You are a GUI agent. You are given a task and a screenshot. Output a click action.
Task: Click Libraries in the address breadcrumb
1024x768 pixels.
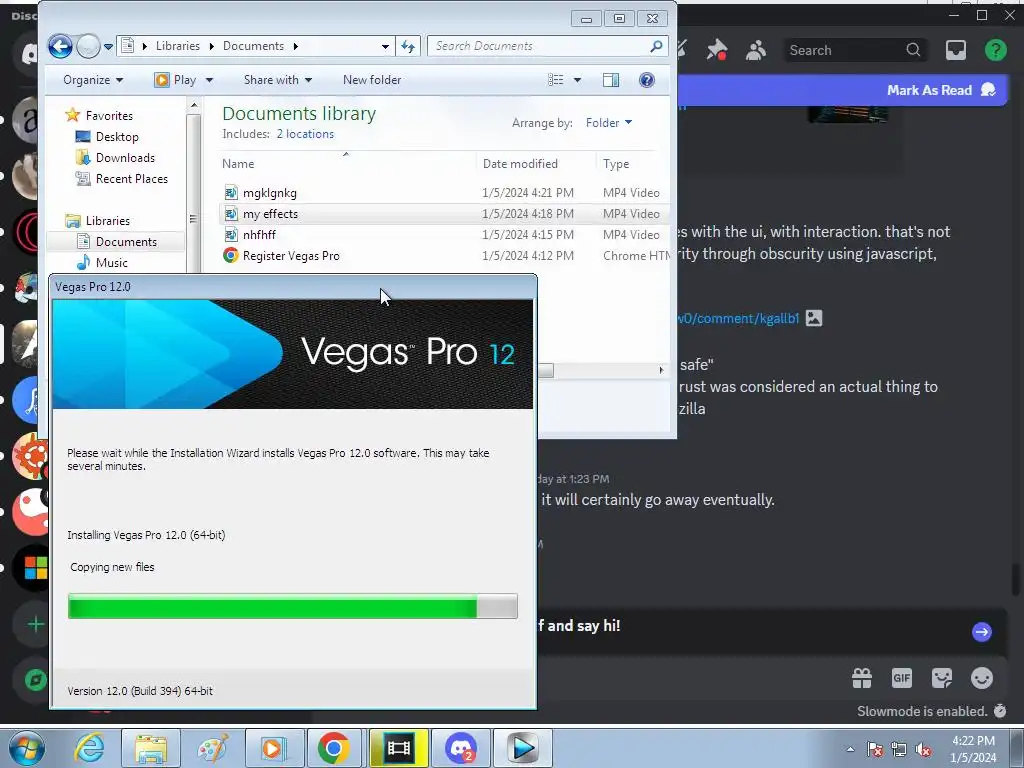(178, 46)
